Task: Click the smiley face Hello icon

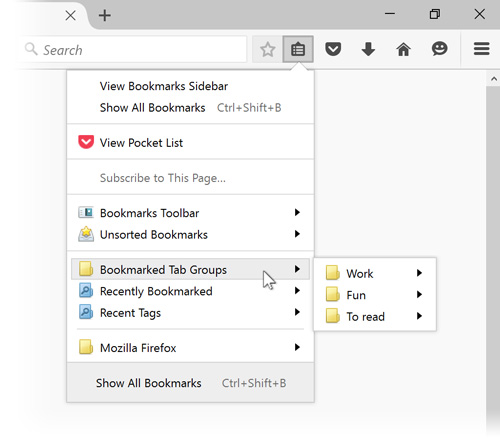Action: [439, 49]
